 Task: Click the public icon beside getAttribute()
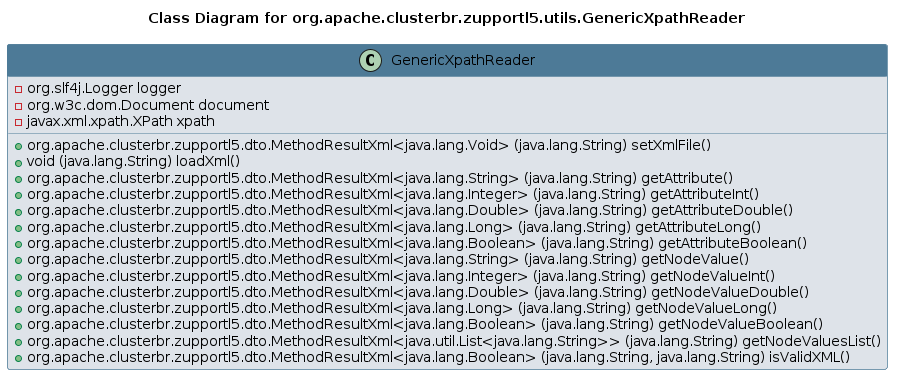pos(18,180)
